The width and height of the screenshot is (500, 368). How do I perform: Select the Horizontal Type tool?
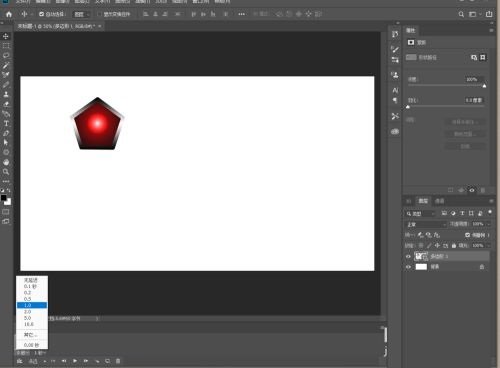point(6,123)
